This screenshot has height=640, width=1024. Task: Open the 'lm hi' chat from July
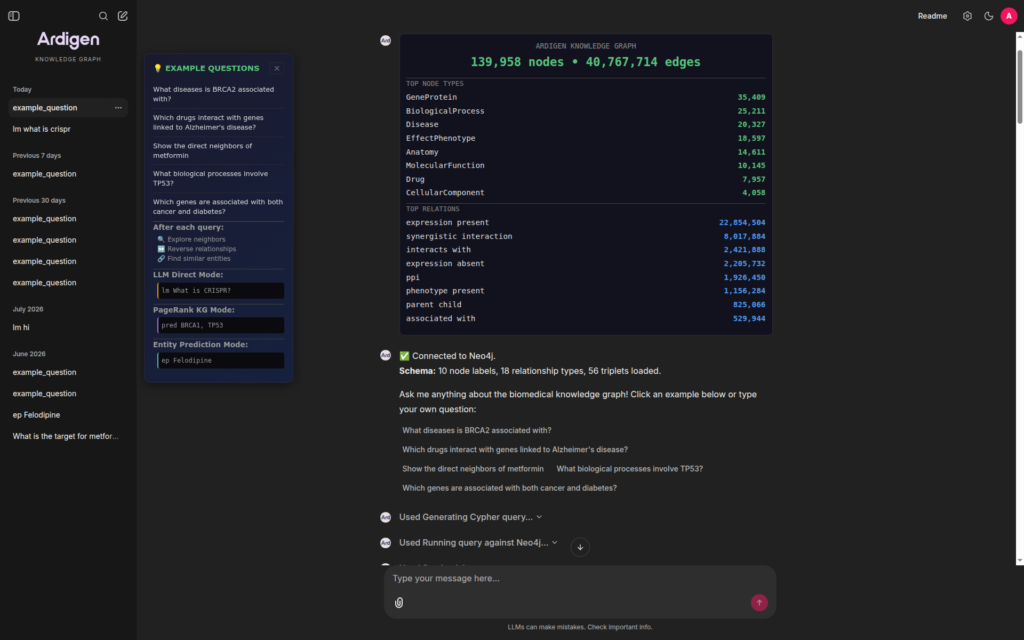click(68, 327)
